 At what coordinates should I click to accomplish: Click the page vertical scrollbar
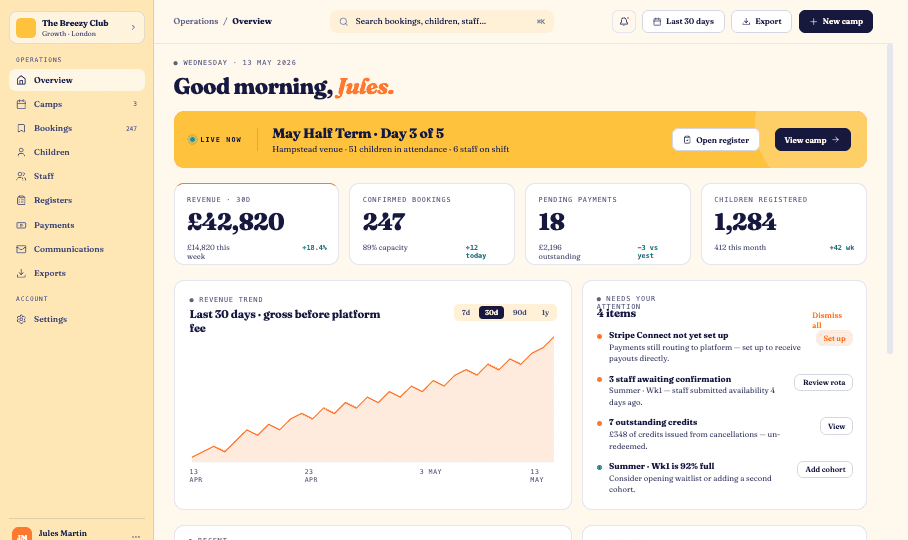pos(890,199)
